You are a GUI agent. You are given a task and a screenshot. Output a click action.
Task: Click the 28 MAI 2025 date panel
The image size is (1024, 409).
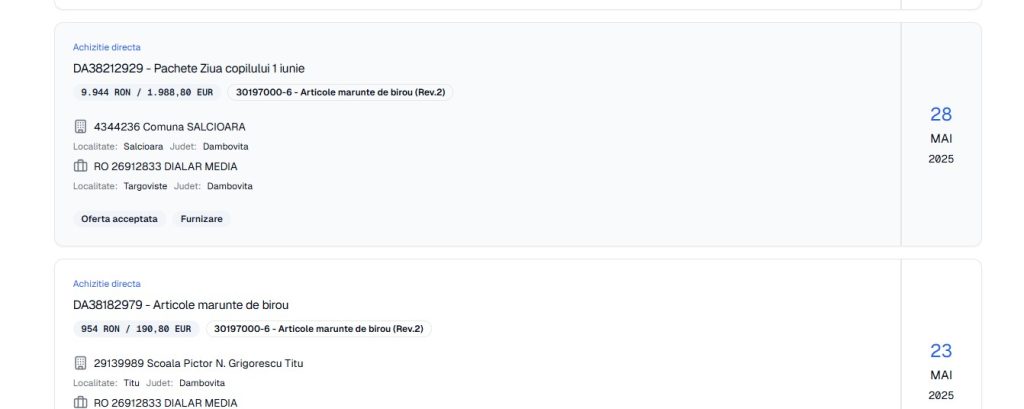point(941,134)
